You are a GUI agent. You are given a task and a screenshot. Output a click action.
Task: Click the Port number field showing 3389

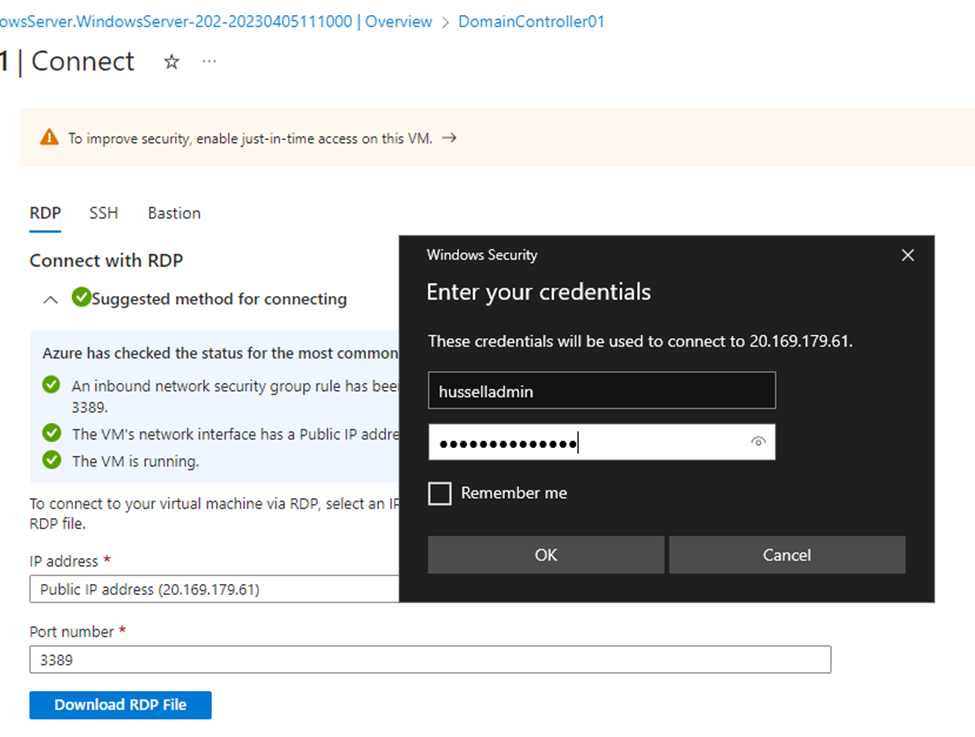(x=430, y=659)
